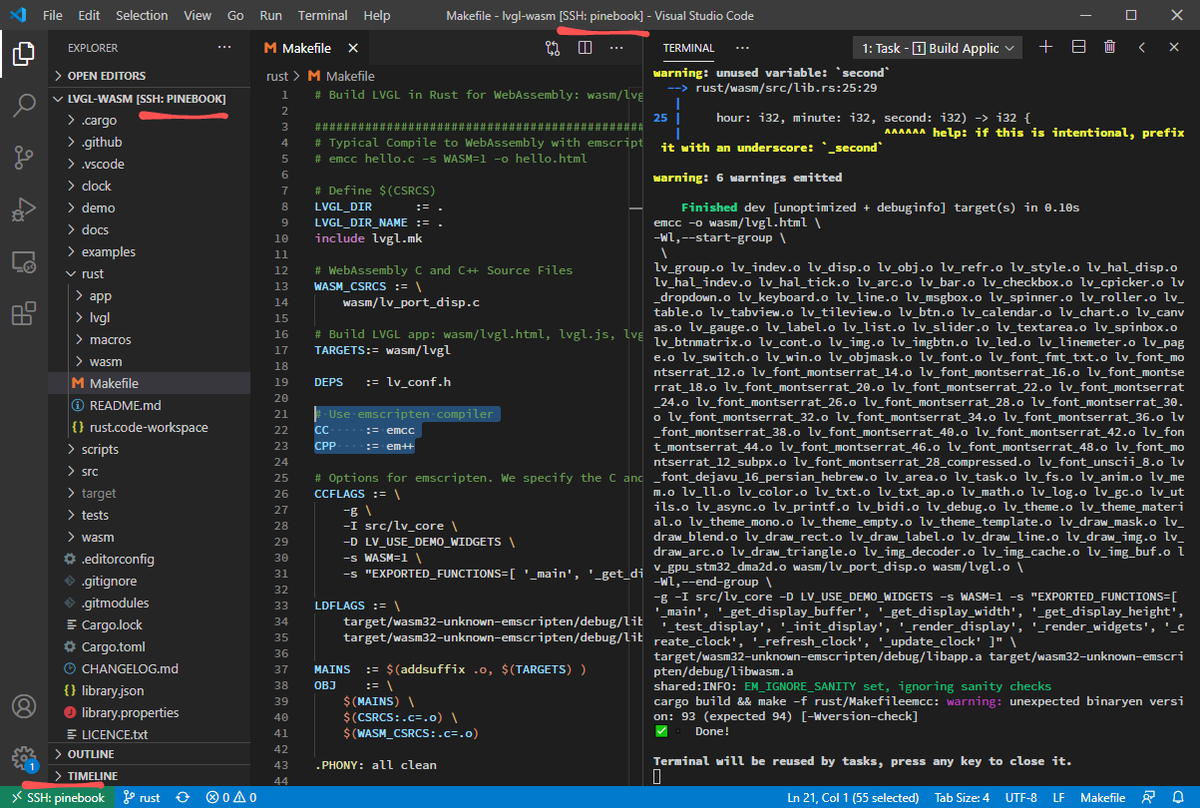Image resolution: width=1200 pixels, height=808 pixels.
Task: Kill the terminal with trash icon
Action: [x=1110, y=47]
